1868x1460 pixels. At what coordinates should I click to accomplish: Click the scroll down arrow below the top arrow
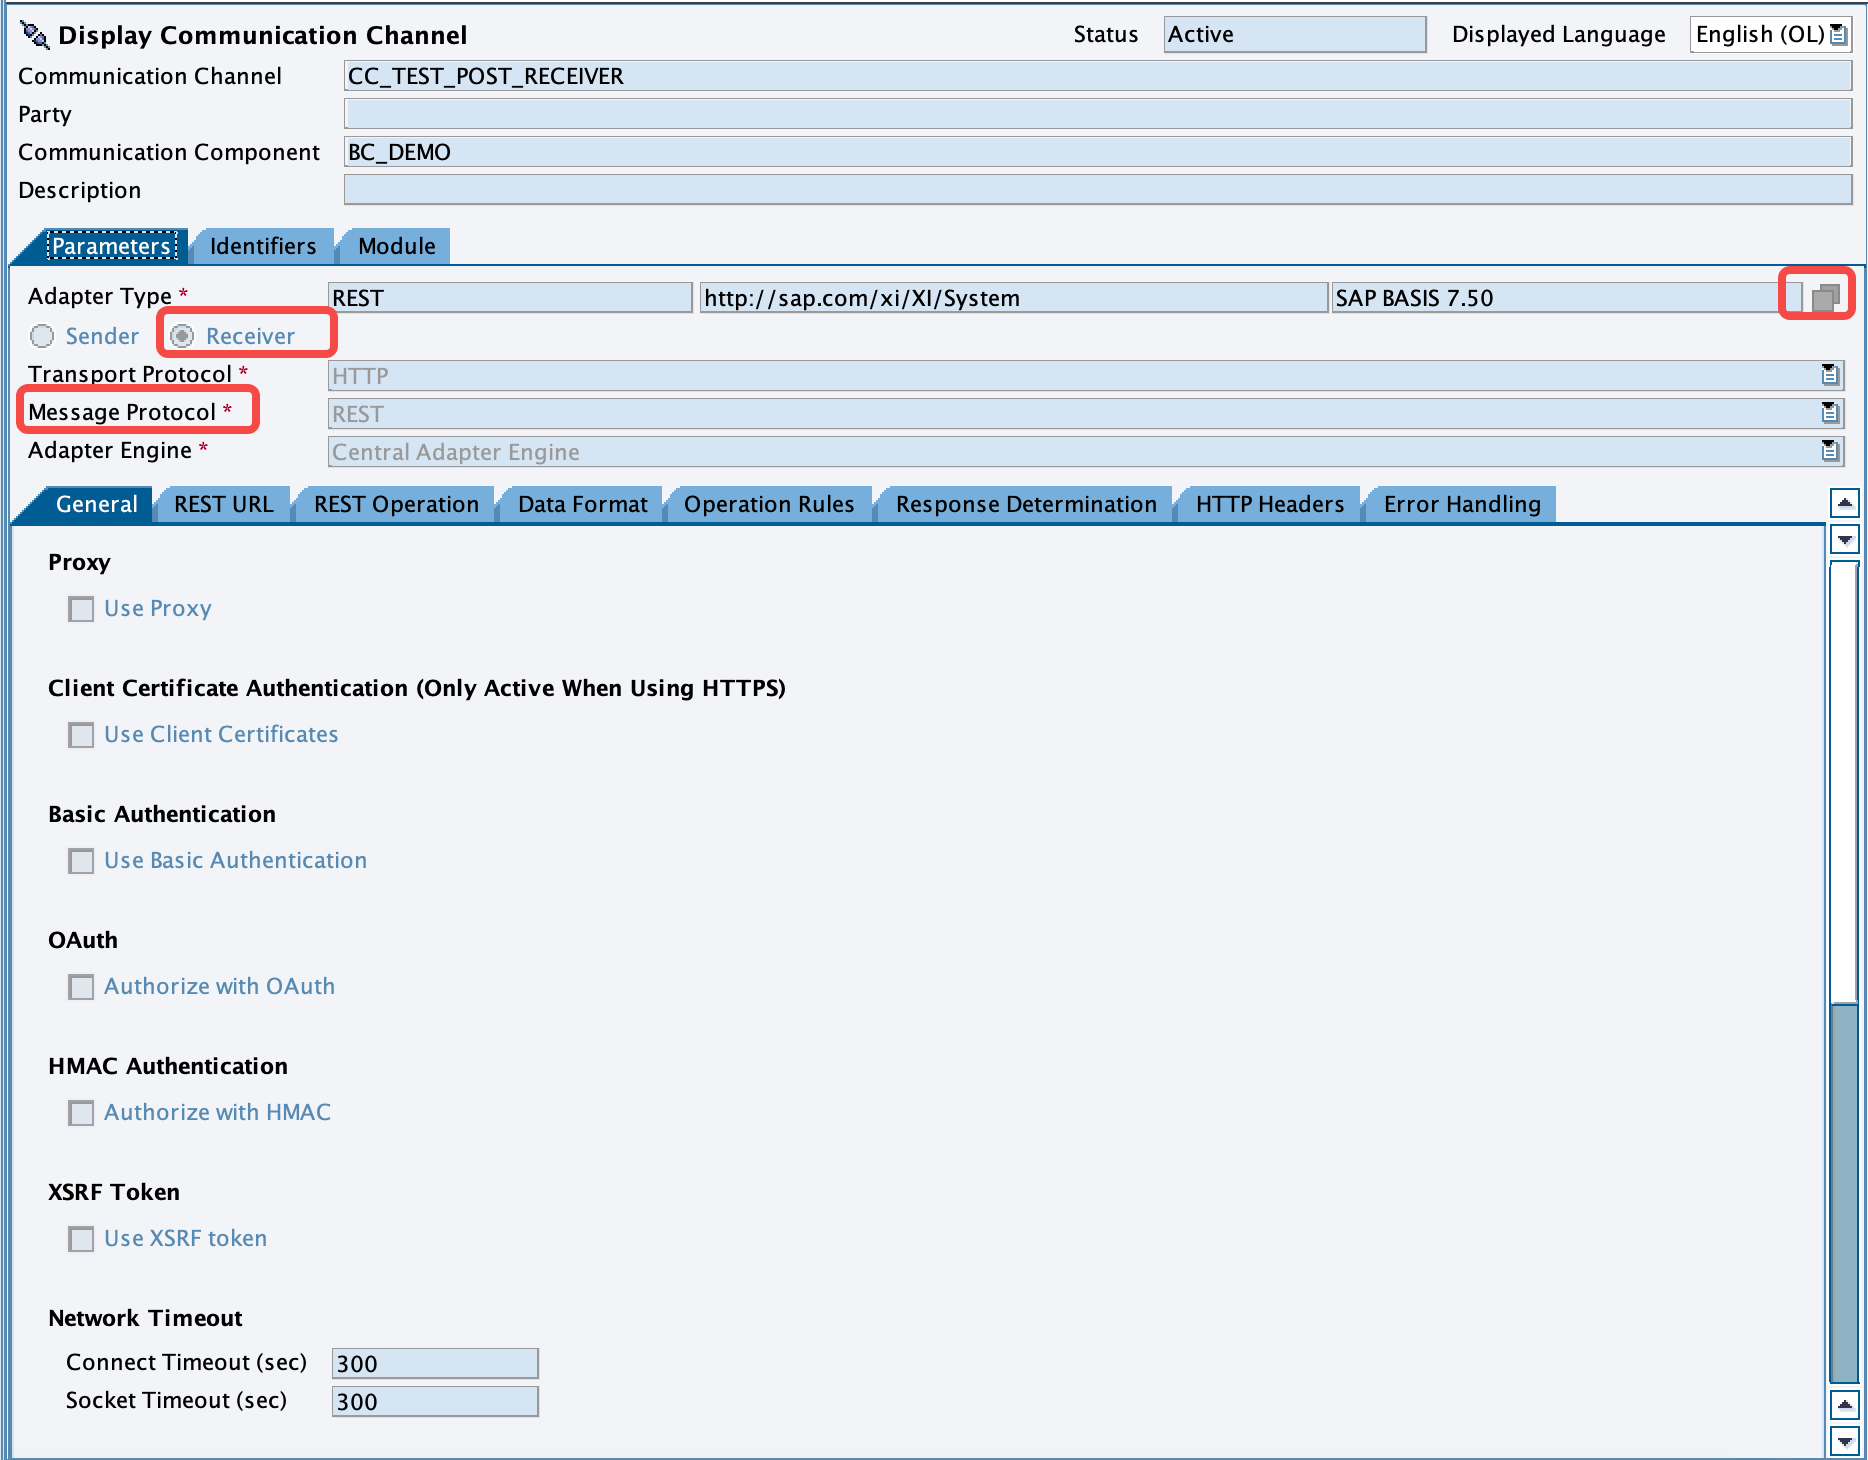coord(1844,540)
